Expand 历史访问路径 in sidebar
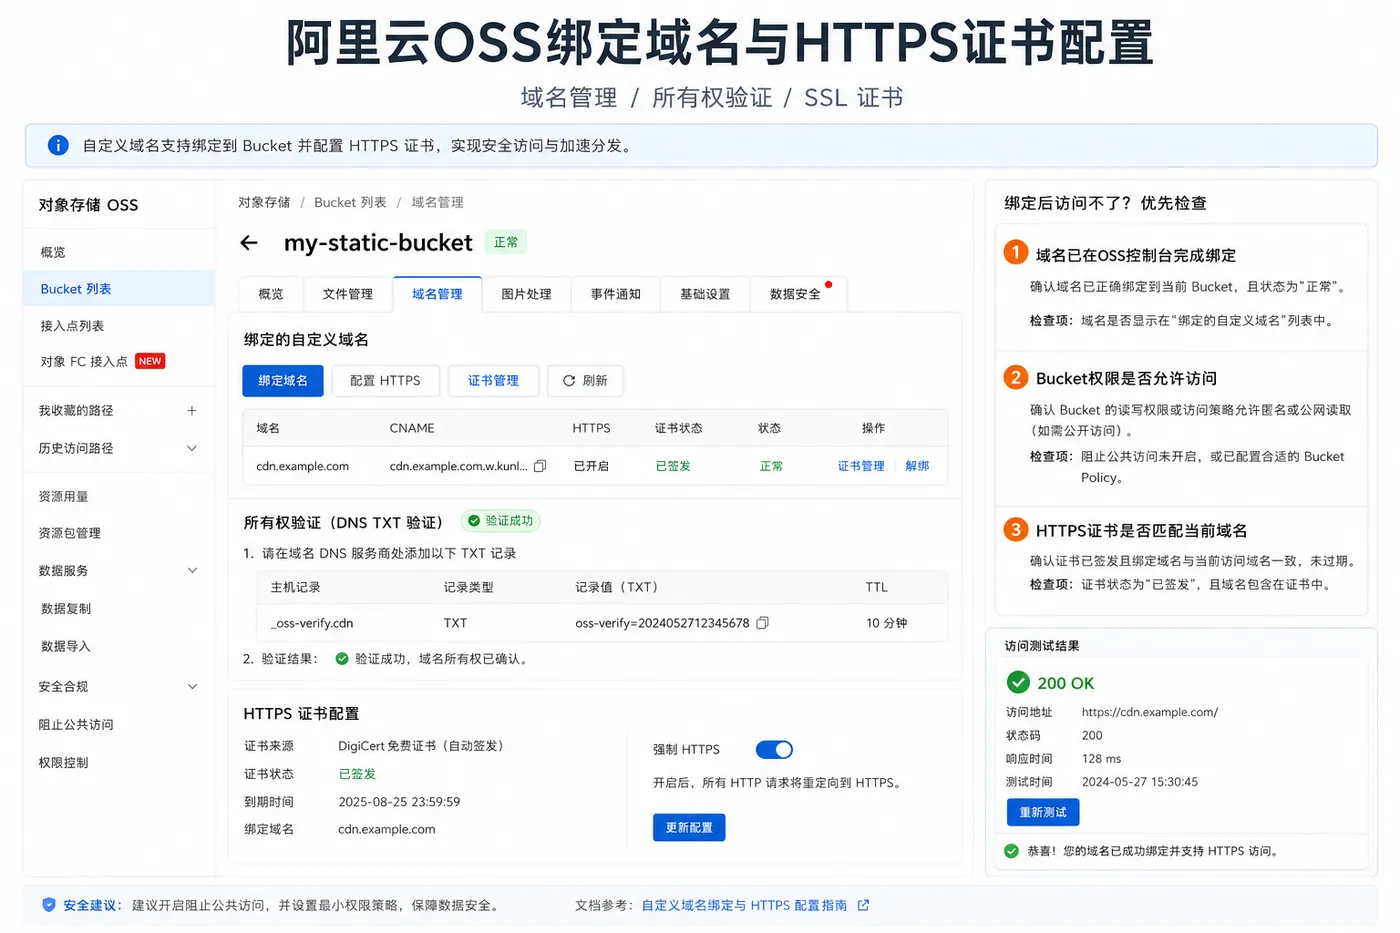The height and width of the screenshot is (933, 1400). [x=192, y=449]
